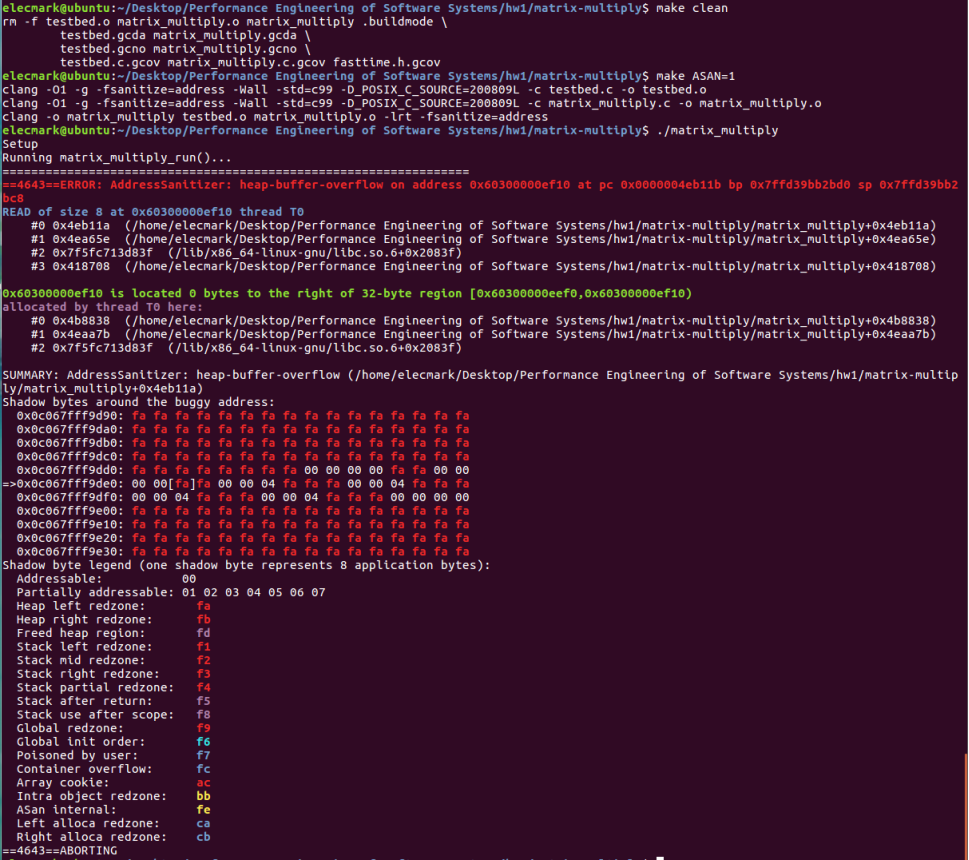Click the '==4643==ABORTING' line
The width and height of the screenshot is (969, 860).
[x=60, y=850]
